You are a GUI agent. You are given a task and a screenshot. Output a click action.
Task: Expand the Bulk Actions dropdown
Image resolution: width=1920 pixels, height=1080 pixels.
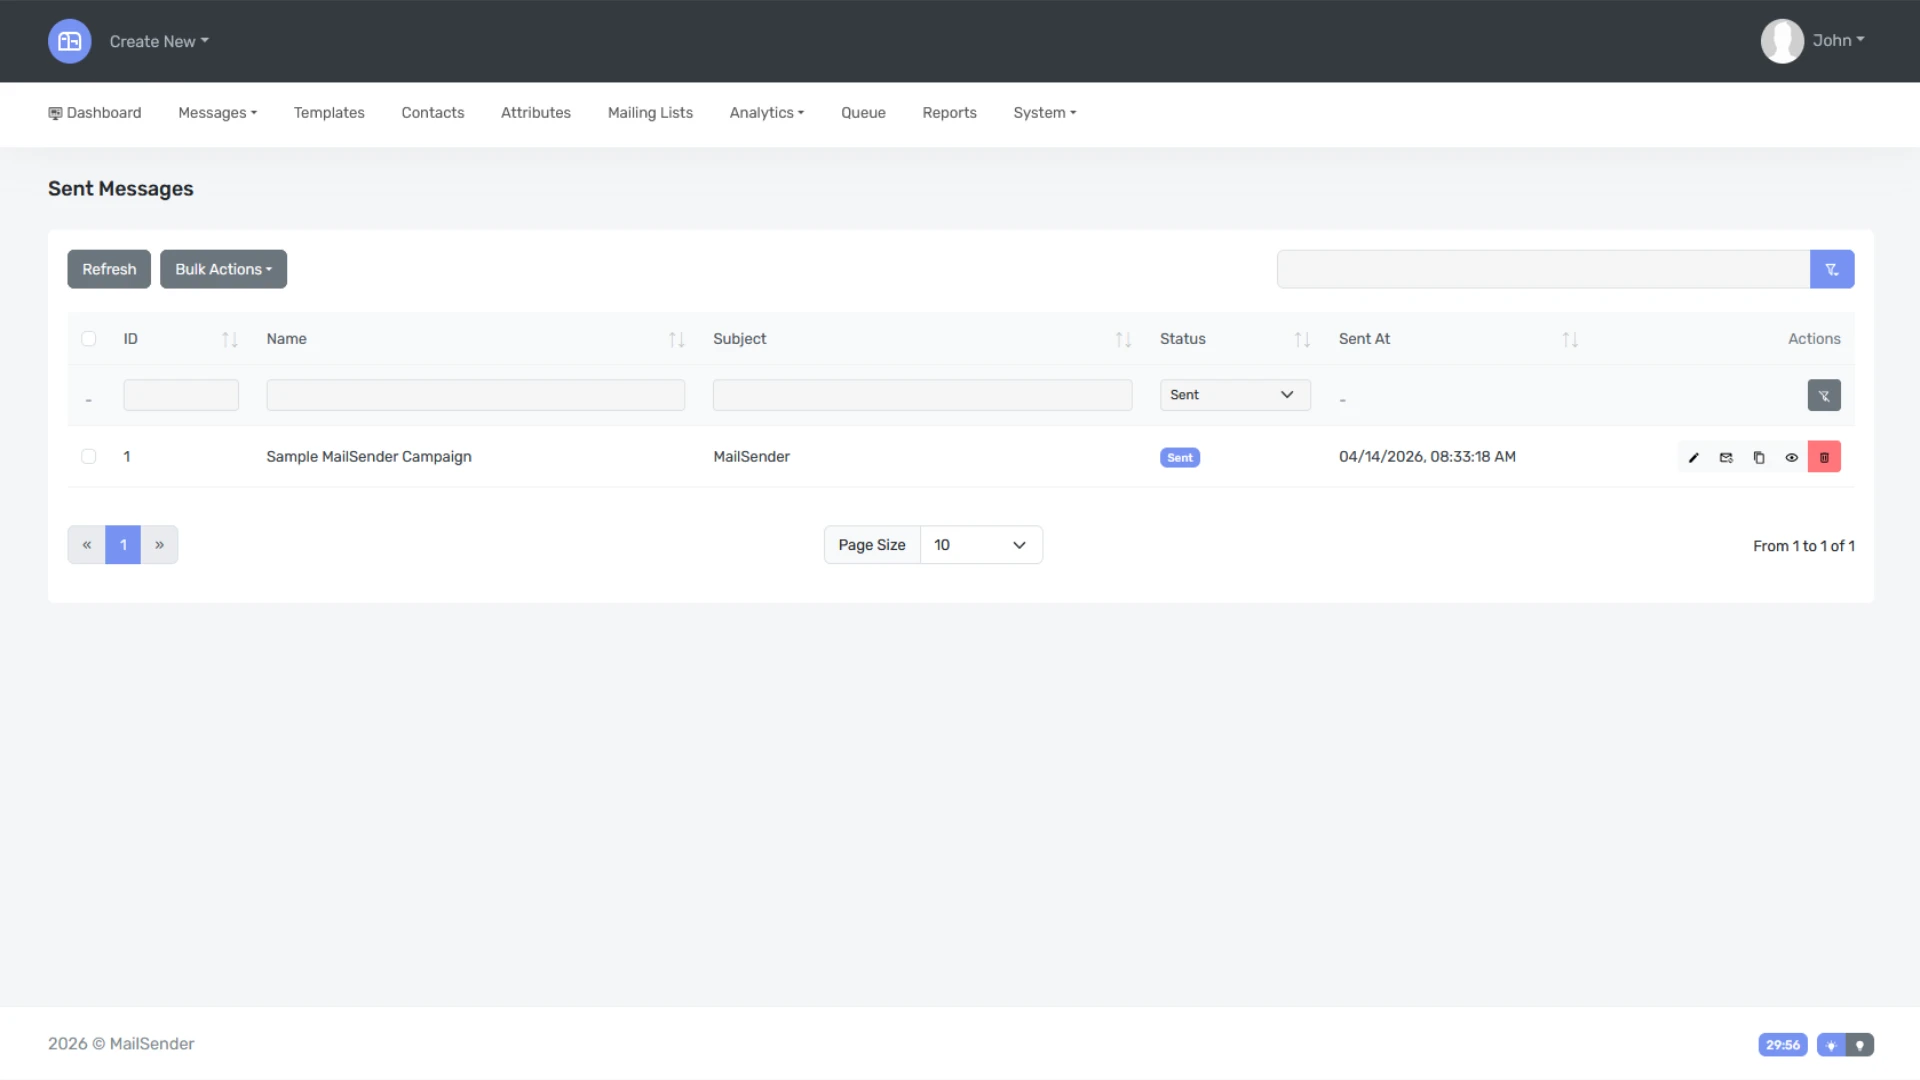coord(224,269)
